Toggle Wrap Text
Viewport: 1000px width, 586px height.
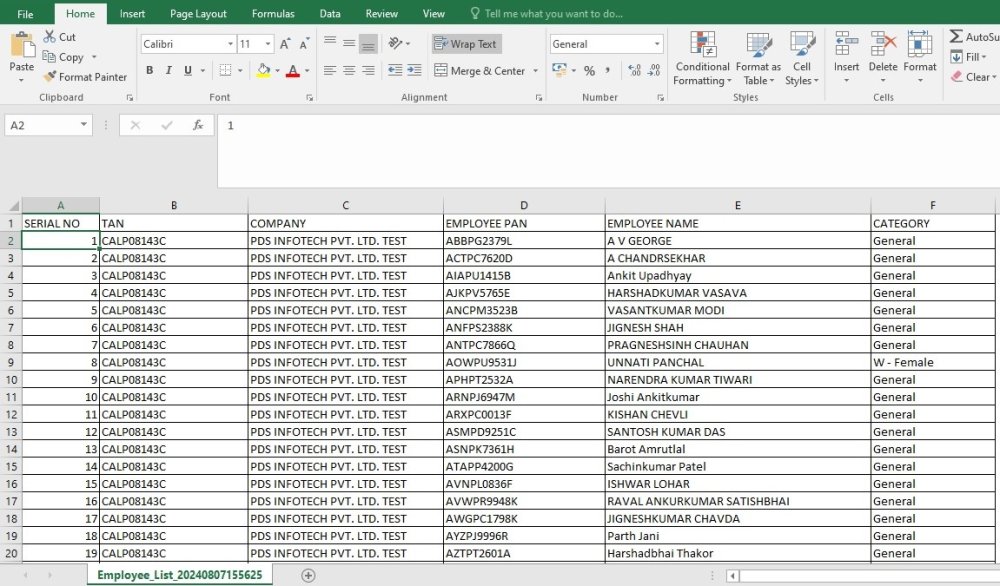(x=467, y=43)
